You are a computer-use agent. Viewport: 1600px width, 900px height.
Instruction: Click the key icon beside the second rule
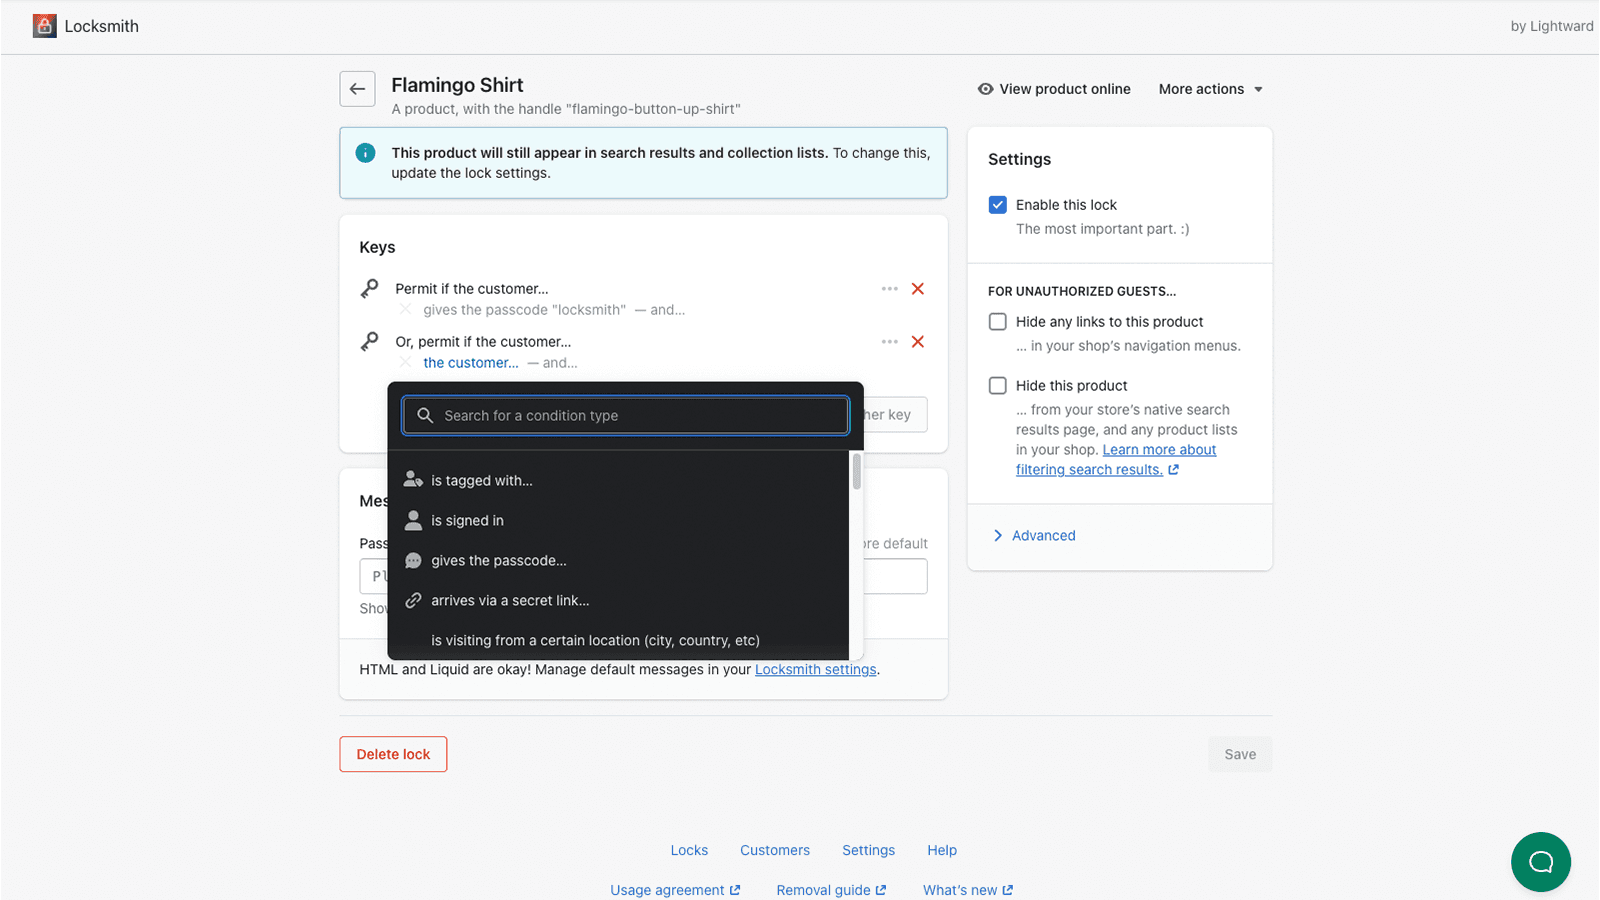(370, 341)
